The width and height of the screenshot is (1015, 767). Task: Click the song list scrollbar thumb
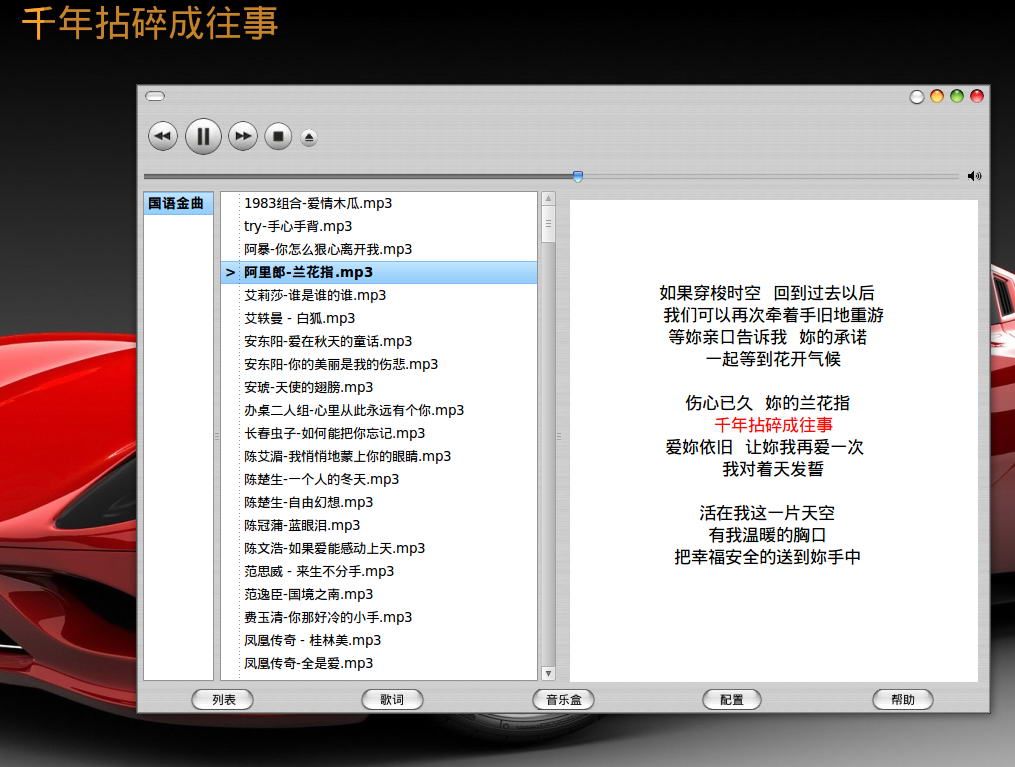[x=548, y=224]
